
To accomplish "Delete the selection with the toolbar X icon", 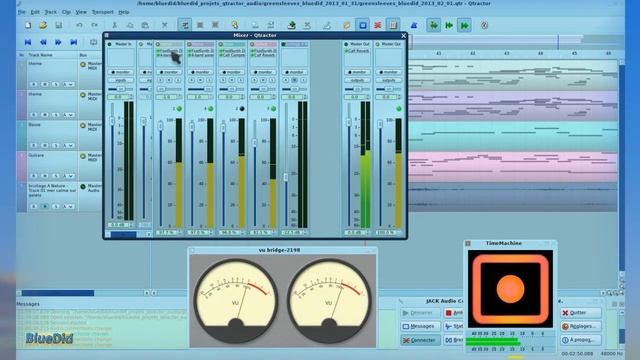I will [x=164, y=25].
